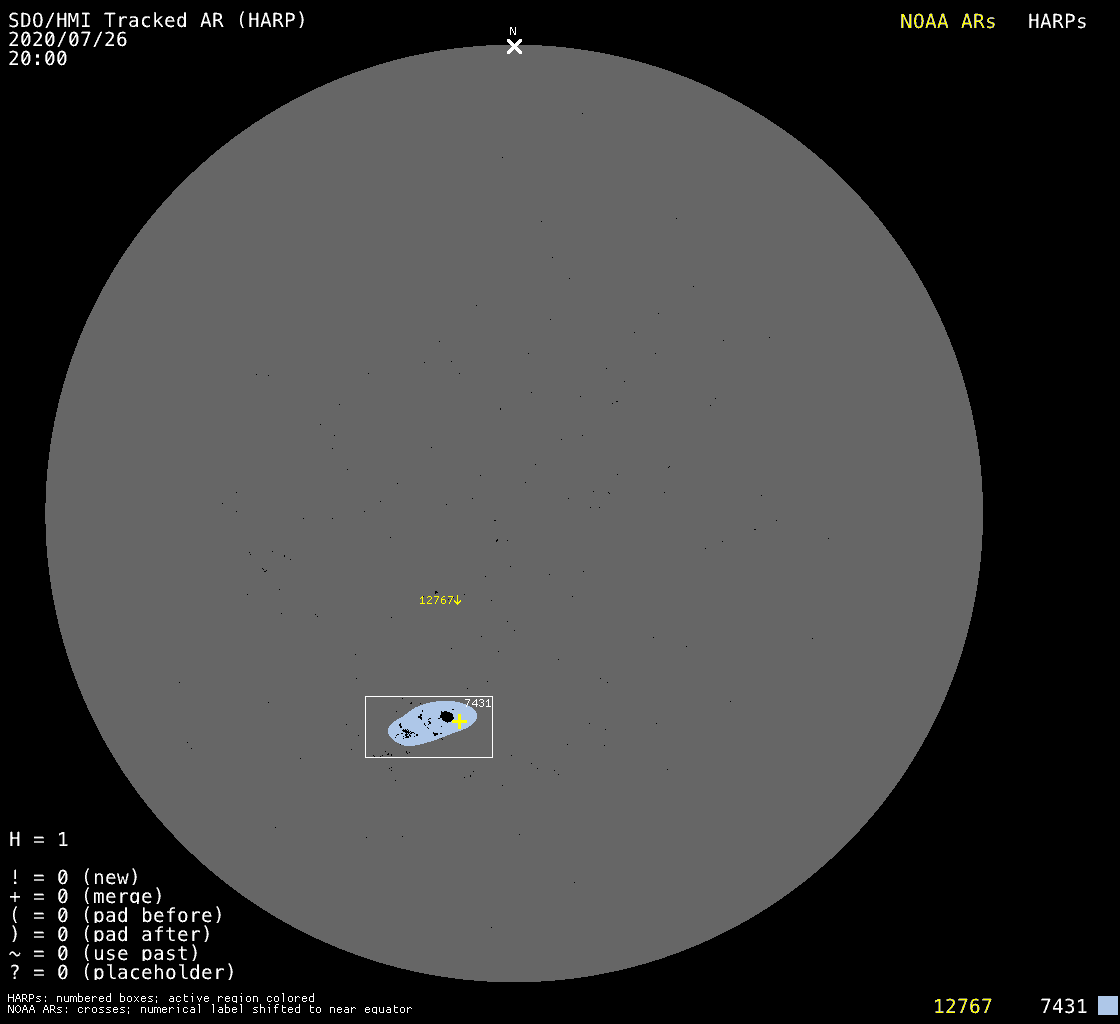
Task: Click the light blue color swatch beside 7431
Action: pyautogui.click(x=1107, y=1005)
